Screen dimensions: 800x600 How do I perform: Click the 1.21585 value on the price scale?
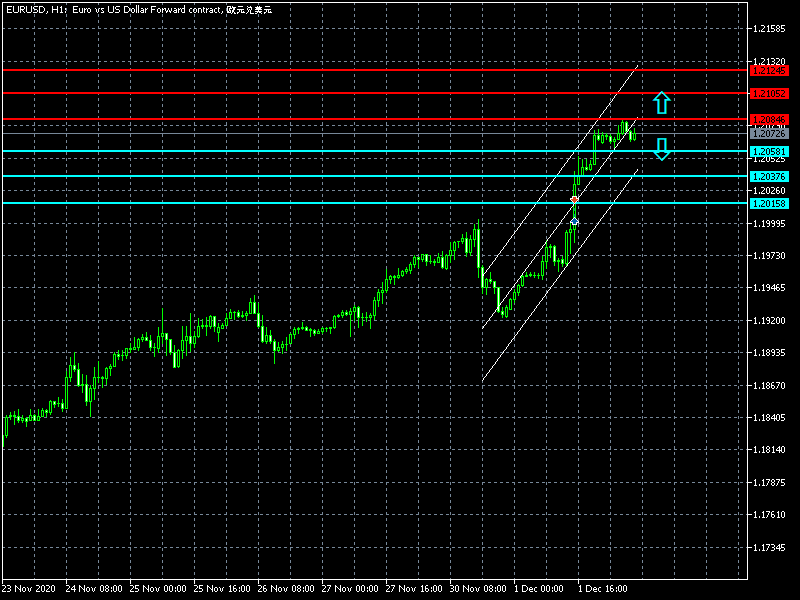tap(768, 29)
